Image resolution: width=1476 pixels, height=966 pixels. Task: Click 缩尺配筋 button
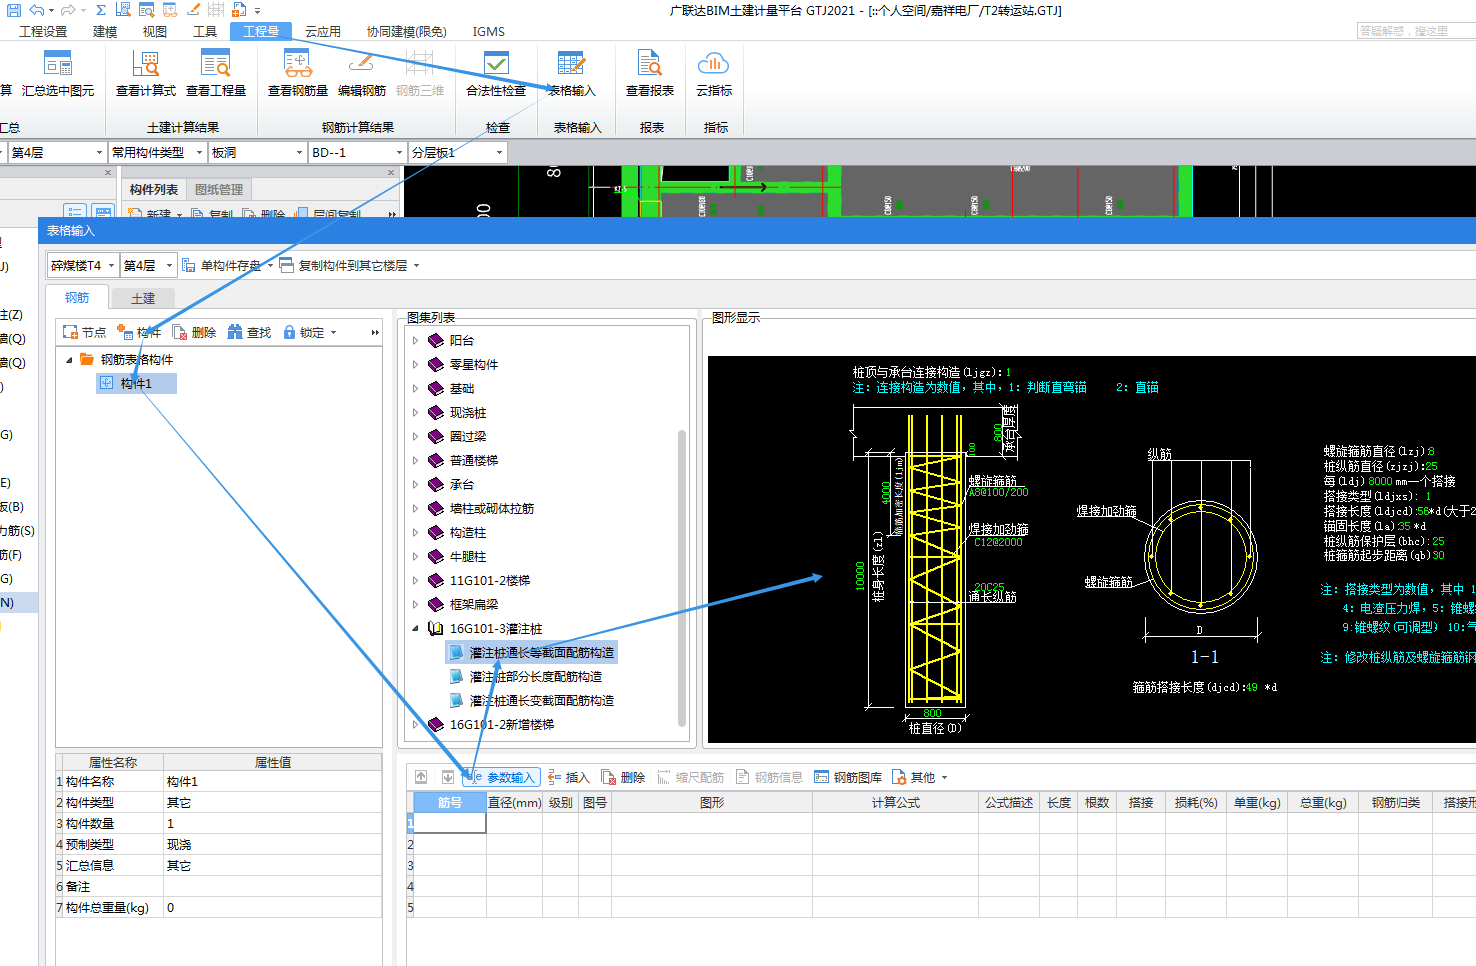tap(690, 777)
